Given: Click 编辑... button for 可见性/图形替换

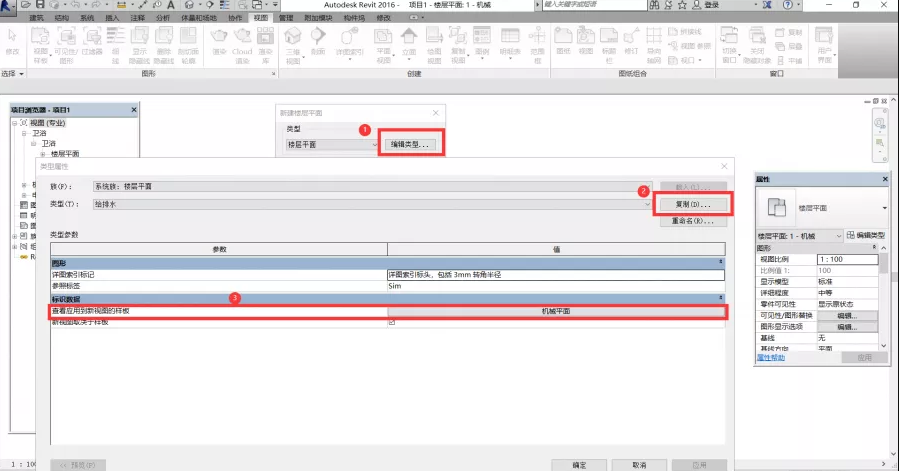Looking at the screenshot, I should pyautogui.click(x=847, y=316).
